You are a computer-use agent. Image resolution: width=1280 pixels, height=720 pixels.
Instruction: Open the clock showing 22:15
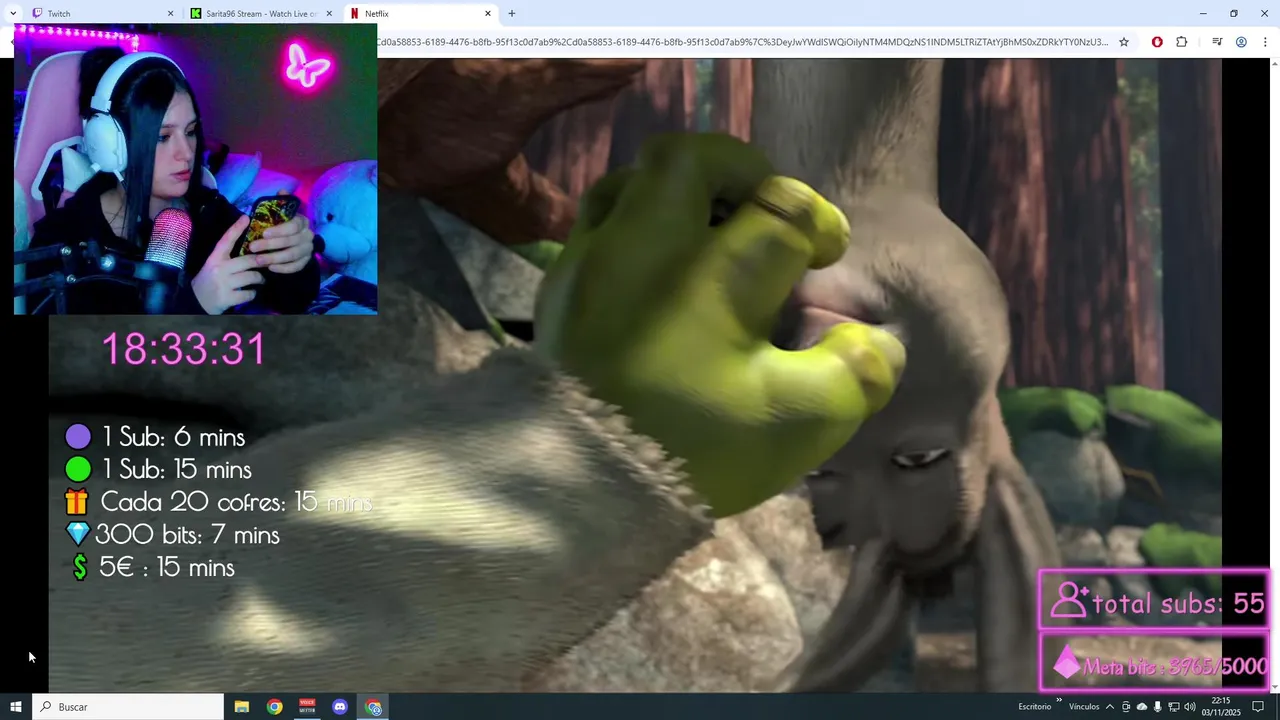(1221, 707)
